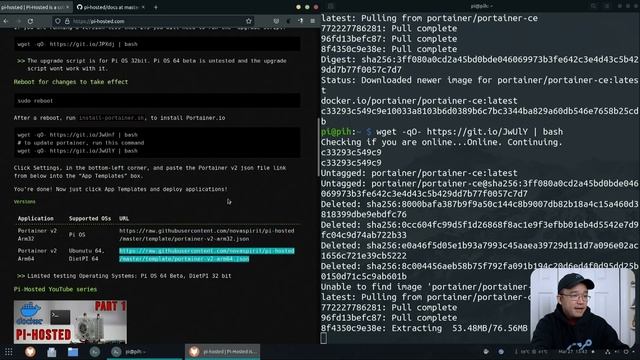Screen dimensions: 640x360
Task: Click the browser shield extension icon in toolbar
Action: click(276, 21)
